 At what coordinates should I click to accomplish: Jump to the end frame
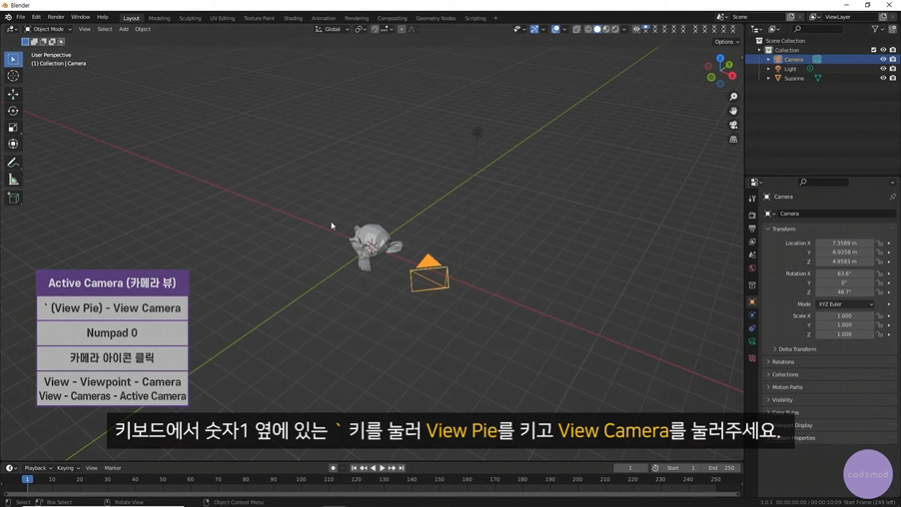402,468
